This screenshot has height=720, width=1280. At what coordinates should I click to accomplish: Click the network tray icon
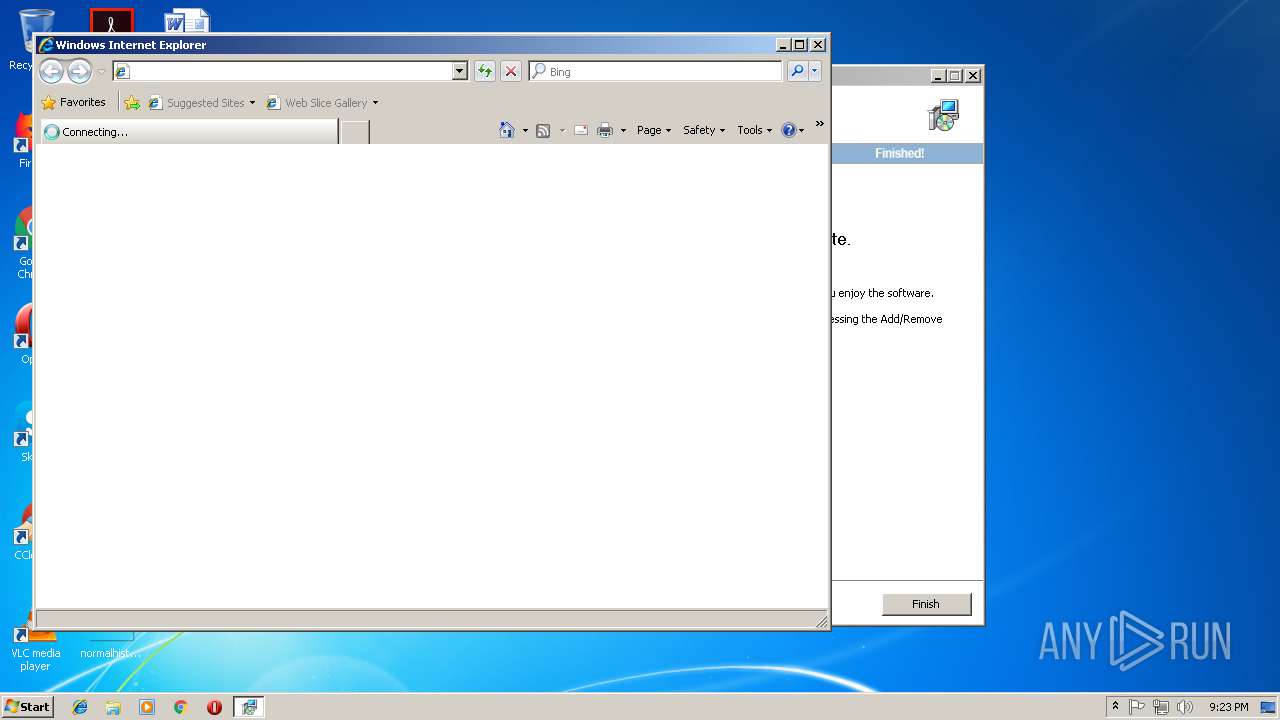(1161, 707)
